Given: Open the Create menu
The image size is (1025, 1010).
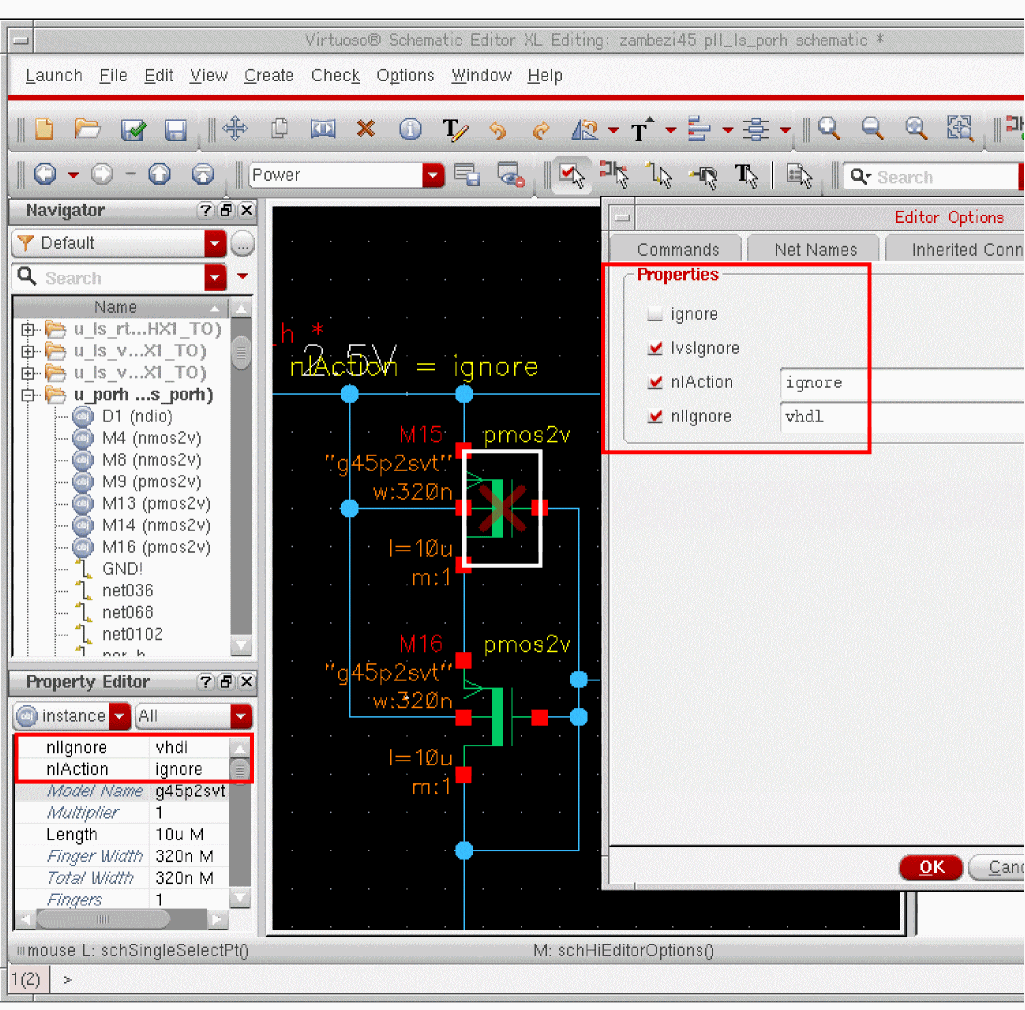Looking at the screenshot, I should pos(269,75).
